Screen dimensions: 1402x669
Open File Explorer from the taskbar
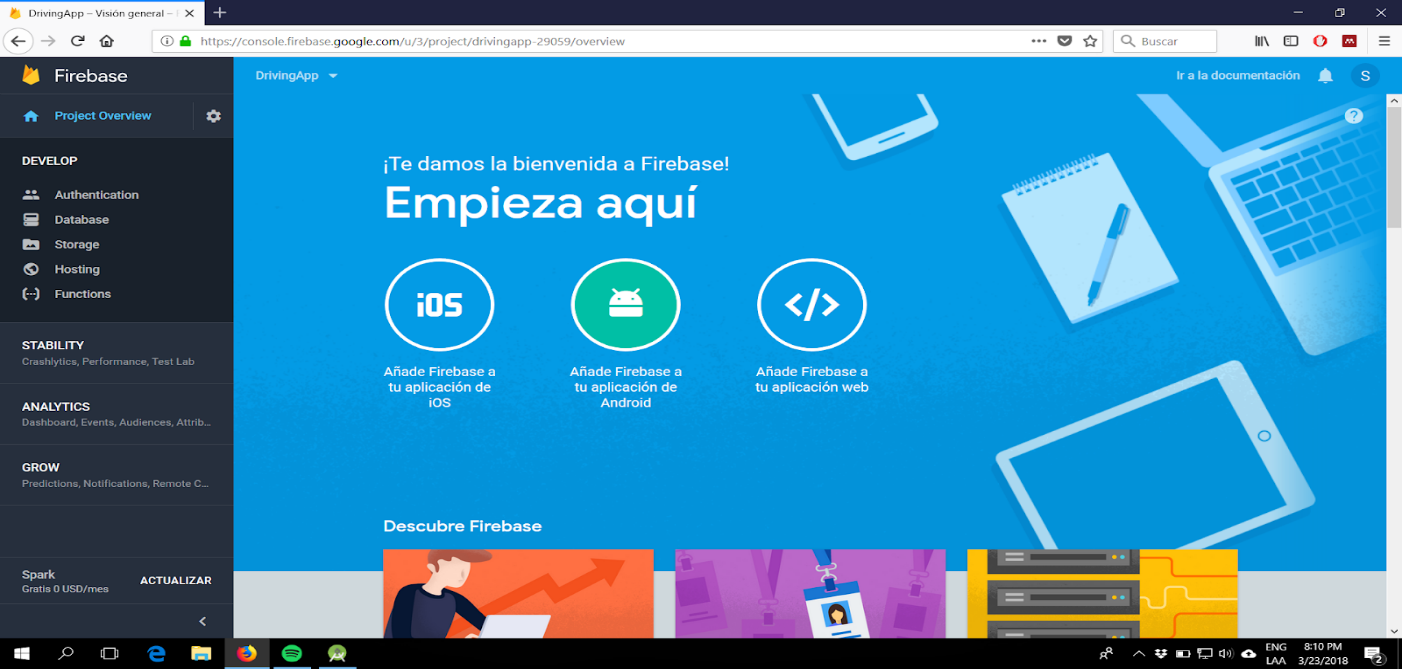[201, 654]
